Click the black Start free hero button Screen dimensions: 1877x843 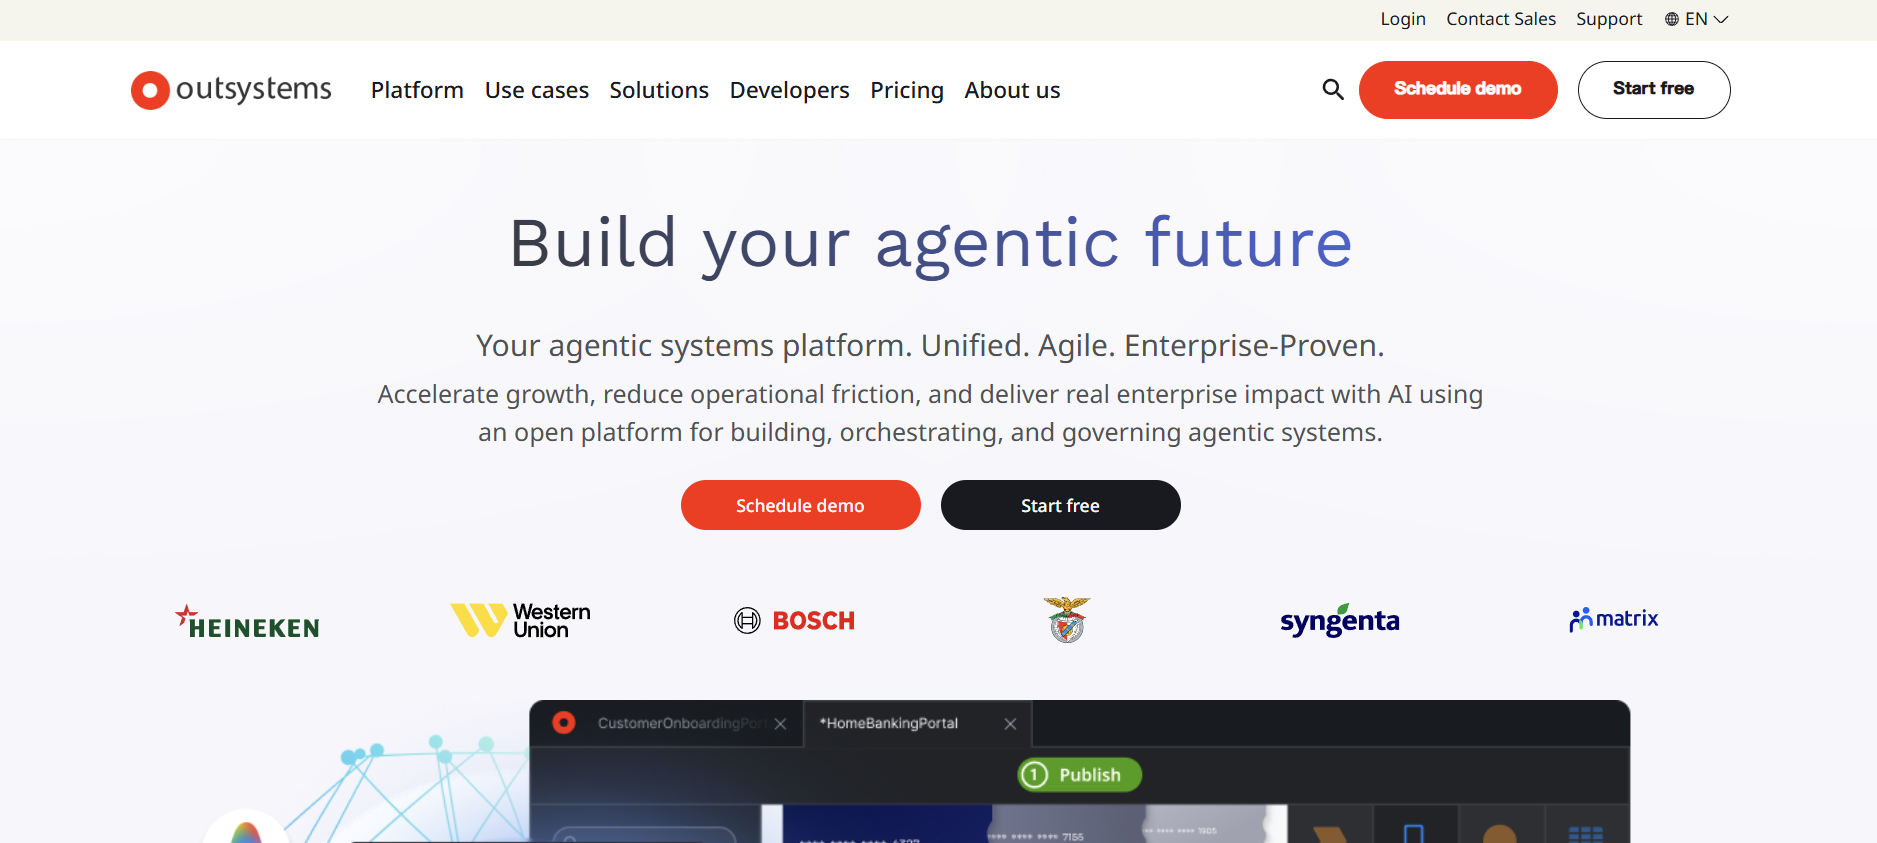tap(1060, 505)
